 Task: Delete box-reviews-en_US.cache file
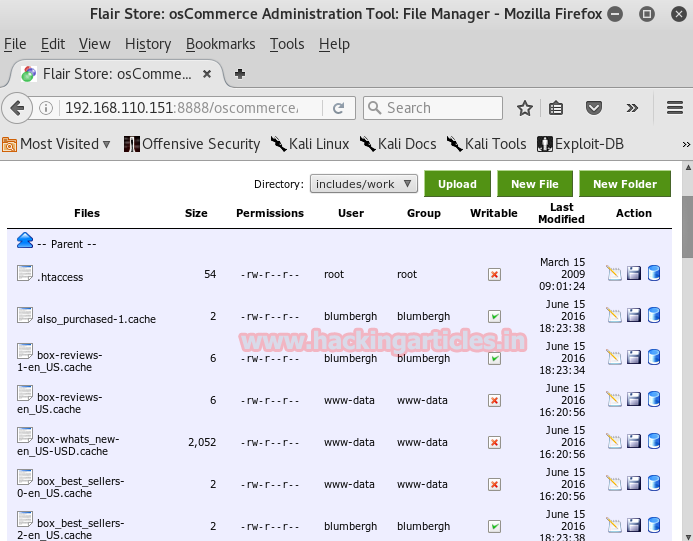pyautogui.click(x=654, y=400)
